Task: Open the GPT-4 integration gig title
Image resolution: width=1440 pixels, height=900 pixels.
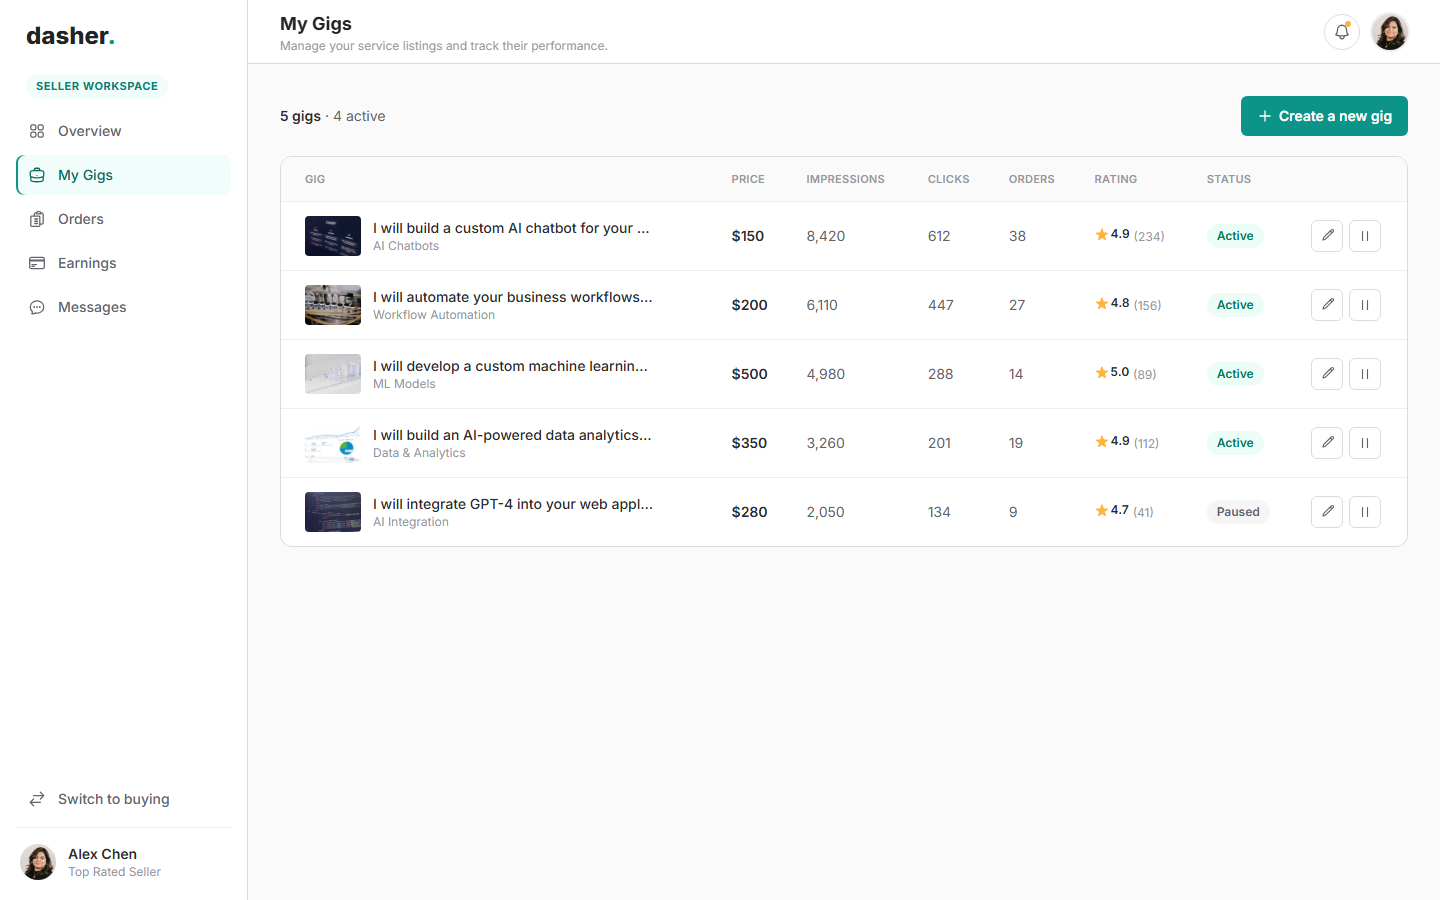Action: pyautogui.click(x=513, y=504)
